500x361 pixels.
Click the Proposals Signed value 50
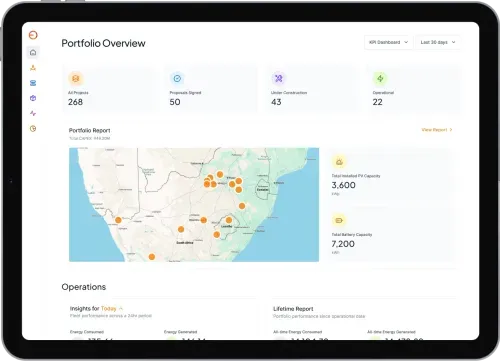[175, 102]
